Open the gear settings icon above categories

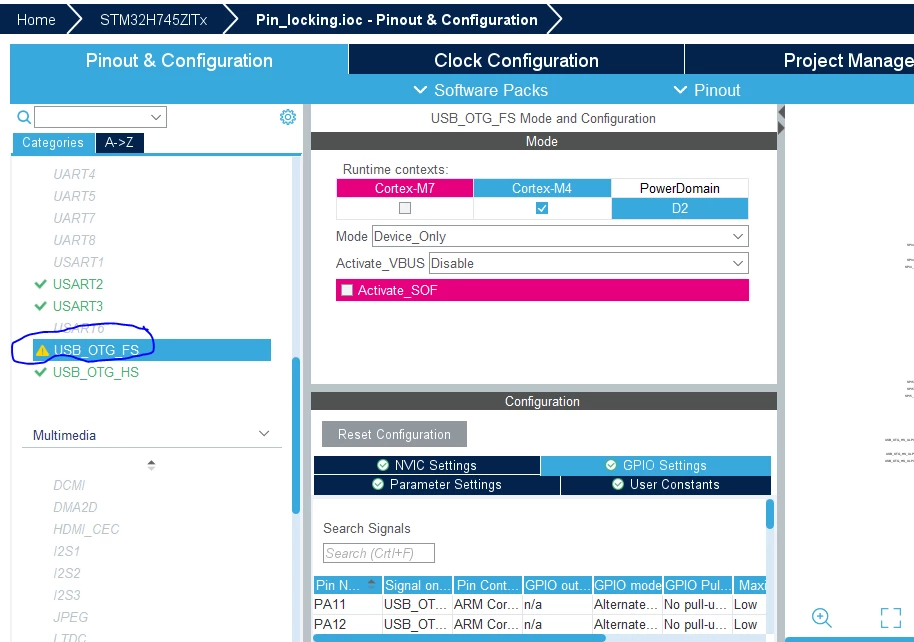[x=288, y=117]
